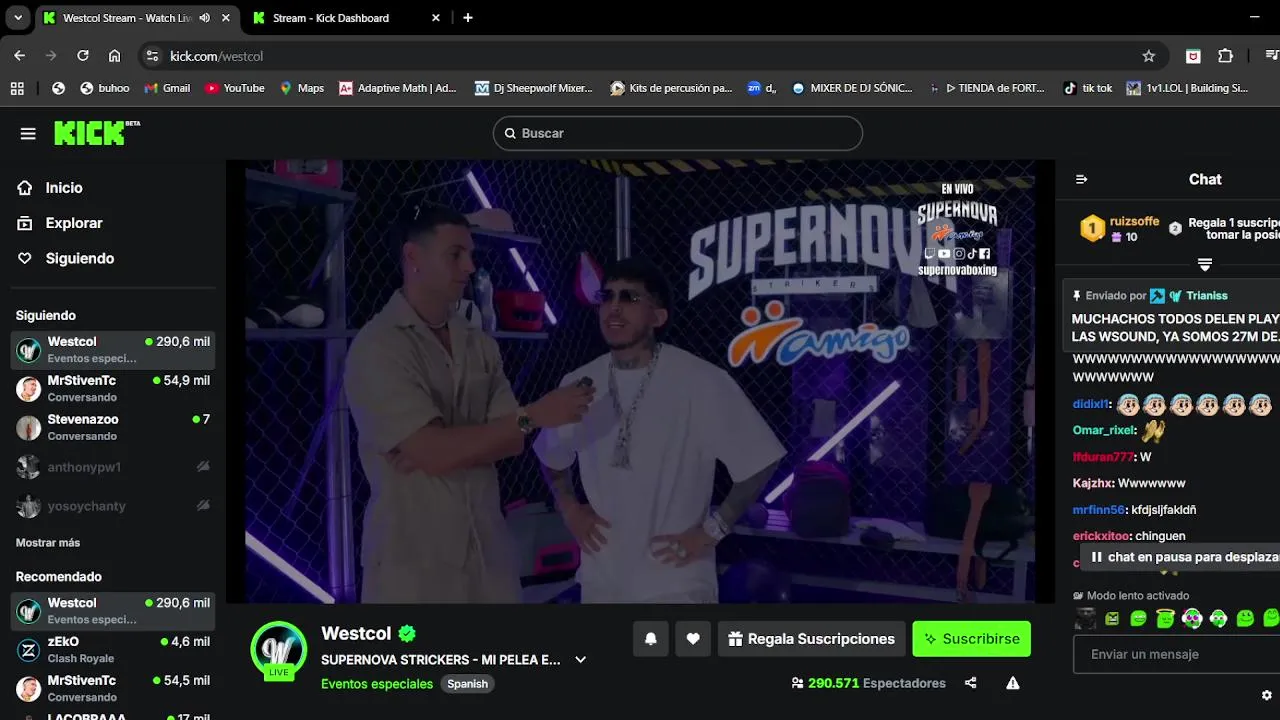Open a new browser tab
This screenshot has width=1280, height=720.
tap(468, 18)
